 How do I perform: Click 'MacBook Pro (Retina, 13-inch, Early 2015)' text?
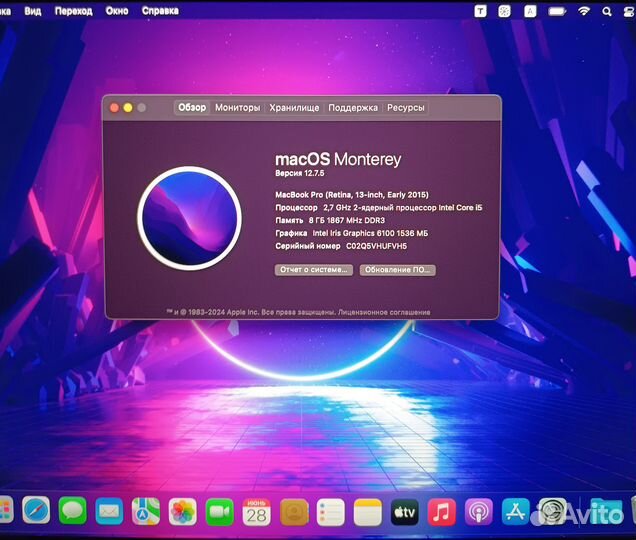pos(352,195)
